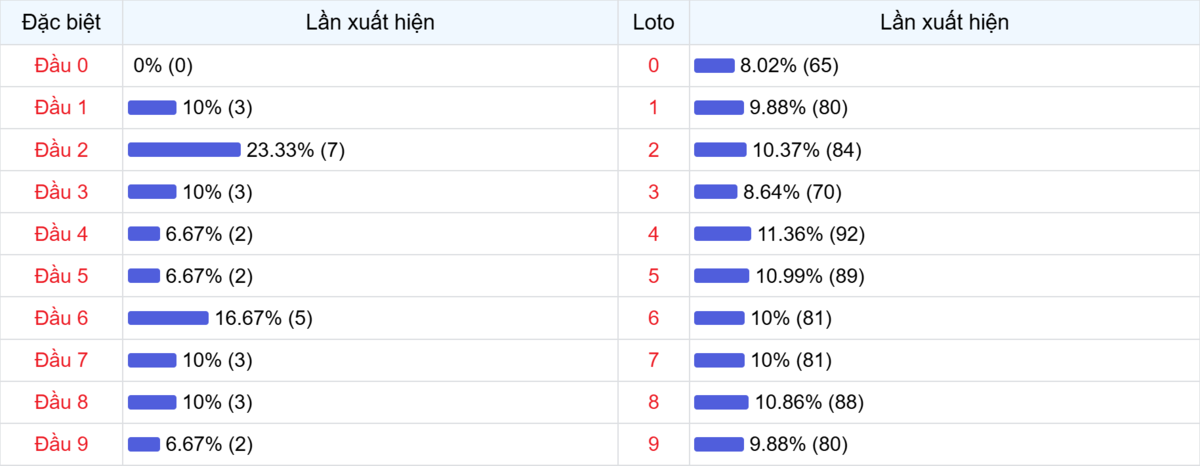Click Loto number 0
This screenshot has height=466, width=1200.
[653, 66]
